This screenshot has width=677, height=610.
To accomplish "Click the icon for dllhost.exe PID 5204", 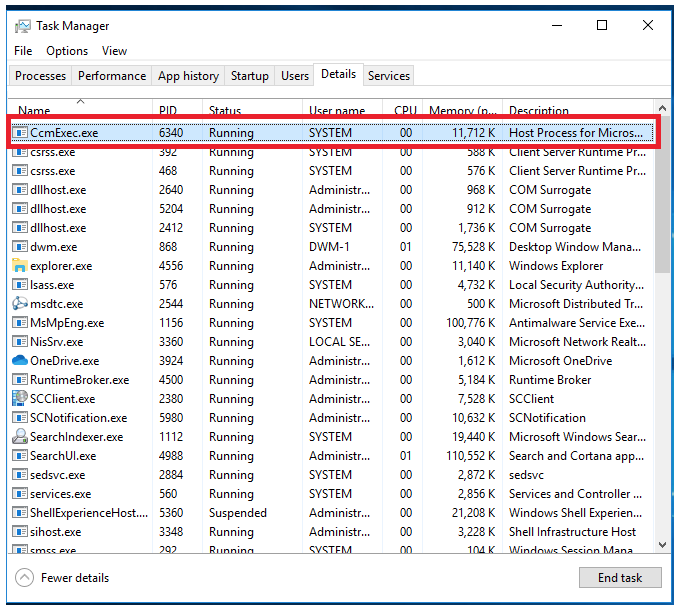I will click(19, 209).
